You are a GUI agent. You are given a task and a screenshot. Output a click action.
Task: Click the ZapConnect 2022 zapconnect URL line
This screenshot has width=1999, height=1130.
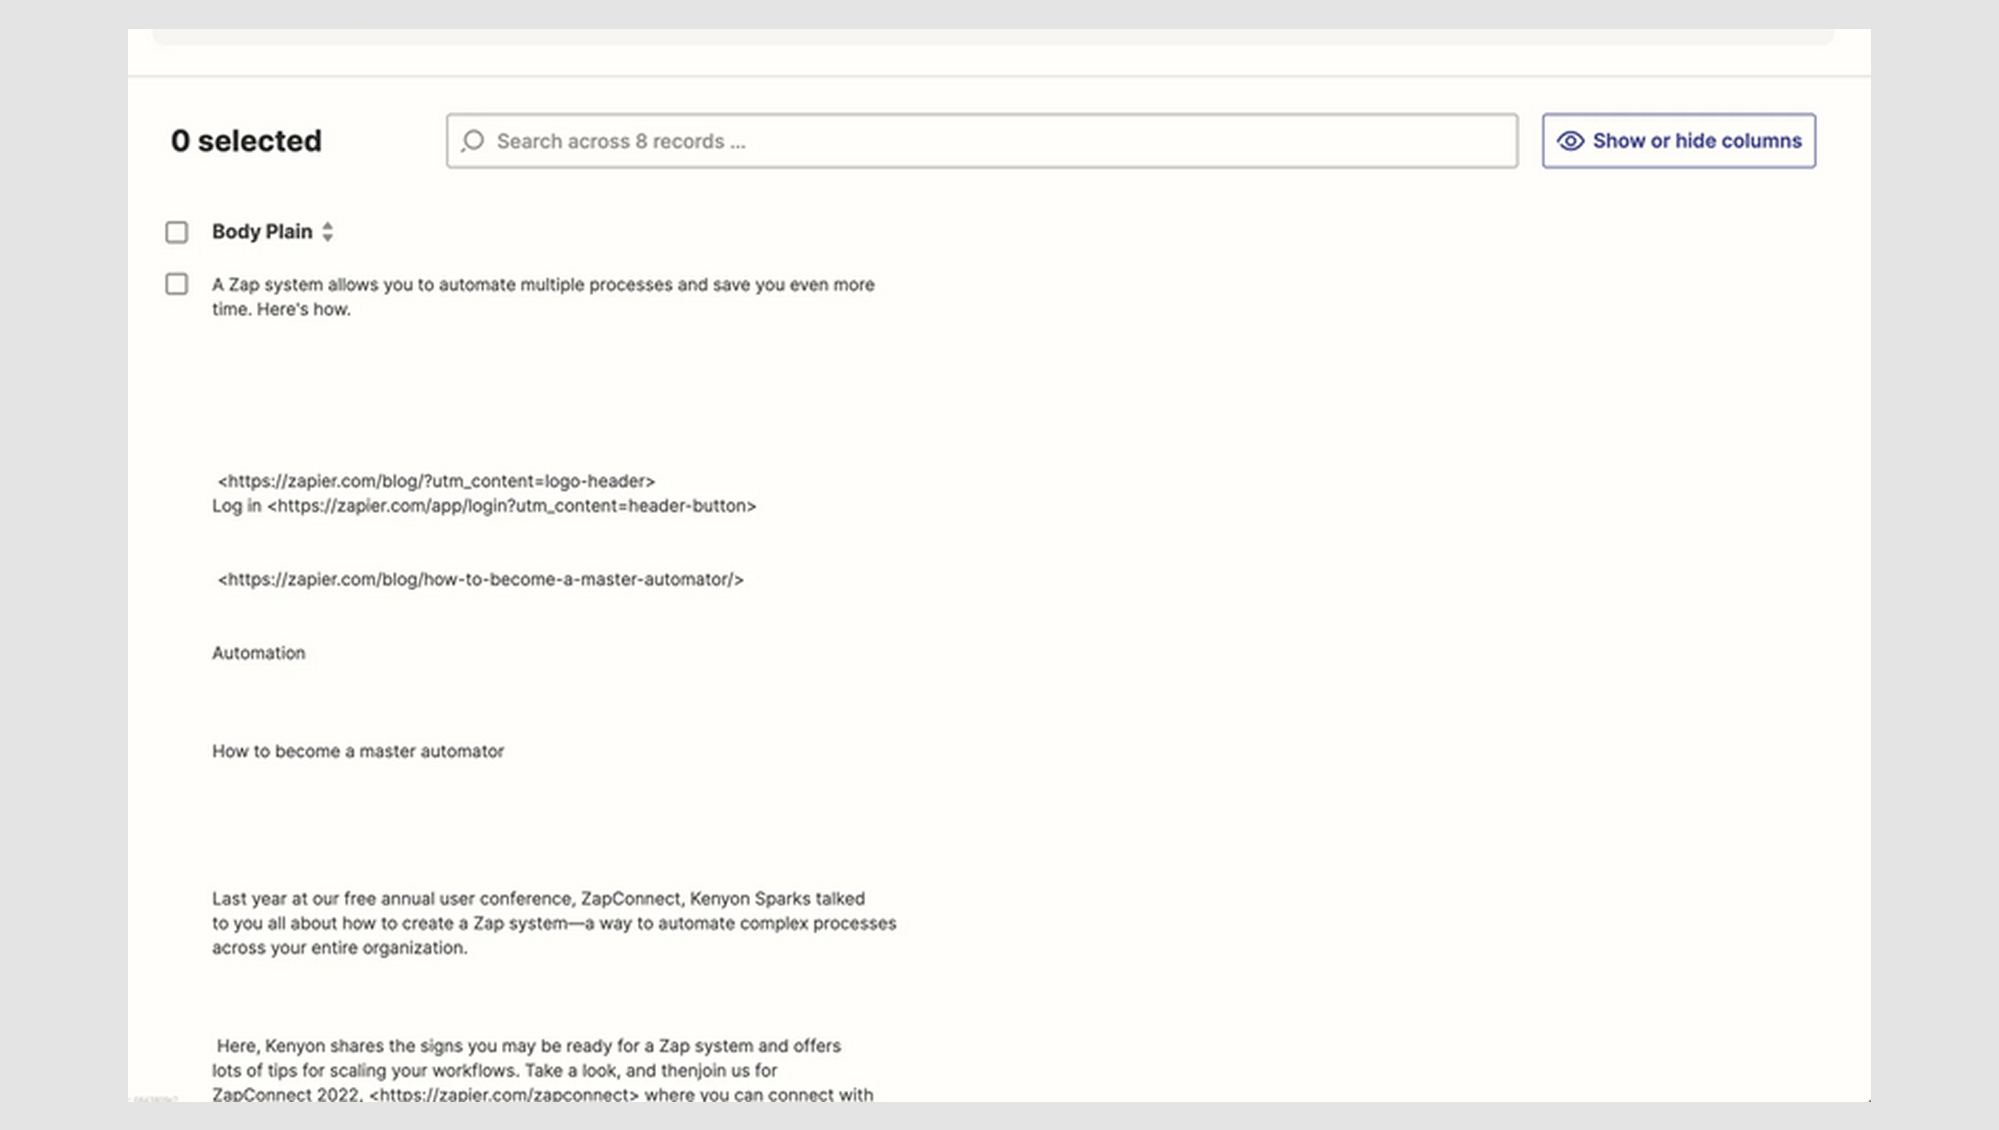[x=542, y=1095]
